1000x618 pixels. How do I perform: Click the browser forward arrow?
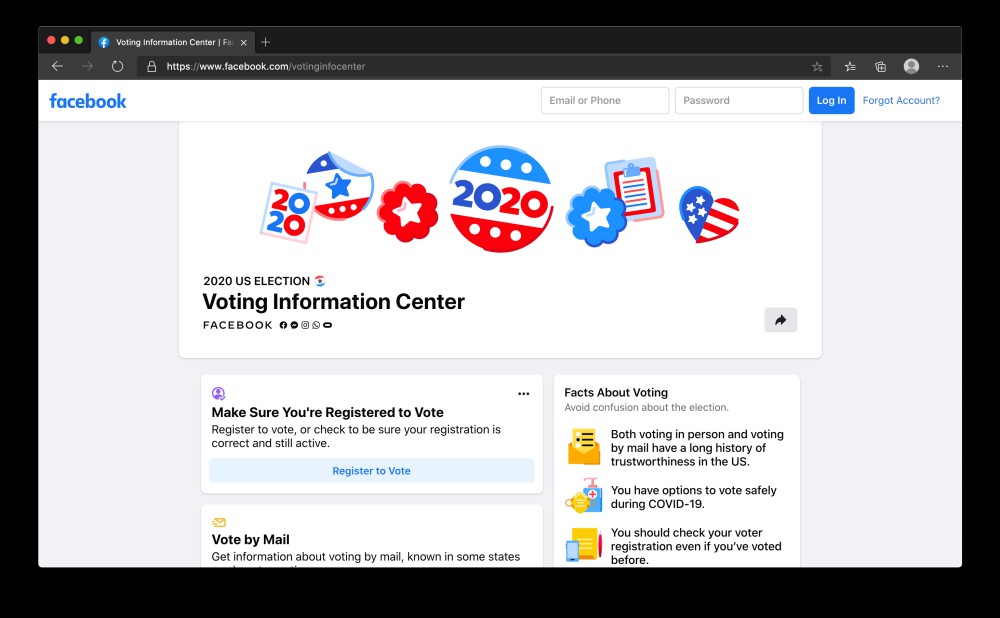(x=87, y=66)
